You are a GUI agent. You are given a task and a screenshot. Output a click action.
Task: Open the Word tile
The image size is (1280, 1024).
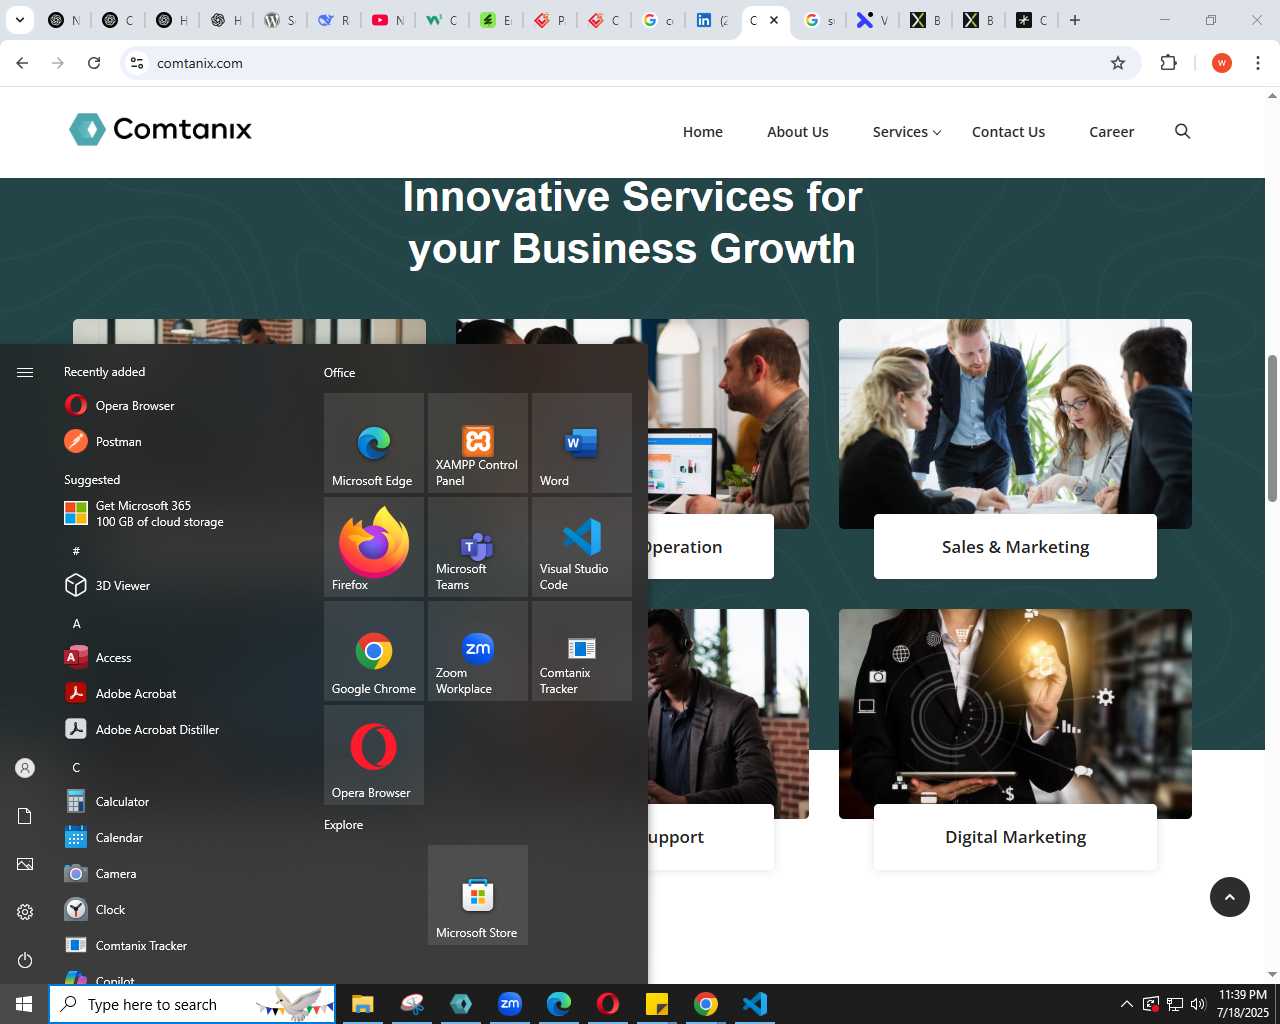(x=582, y=443)
